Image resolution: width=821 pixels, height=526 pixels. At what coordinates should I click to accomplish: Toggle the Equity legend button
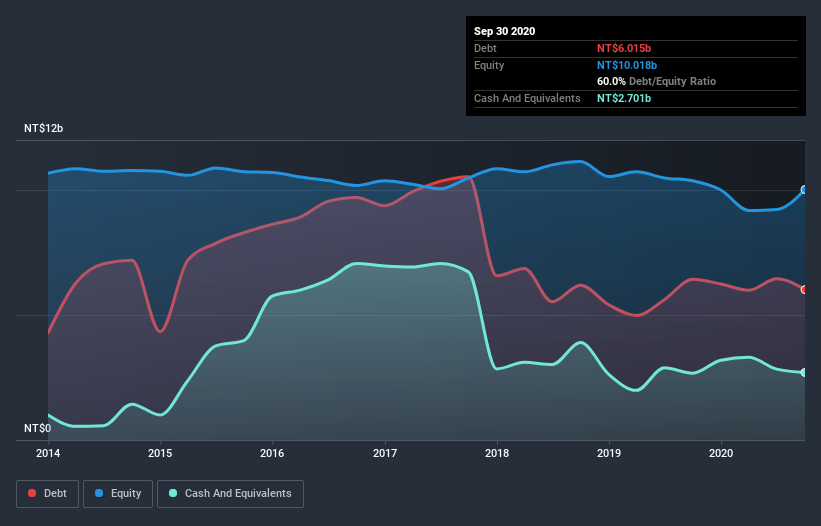click(x=118, y=494)
